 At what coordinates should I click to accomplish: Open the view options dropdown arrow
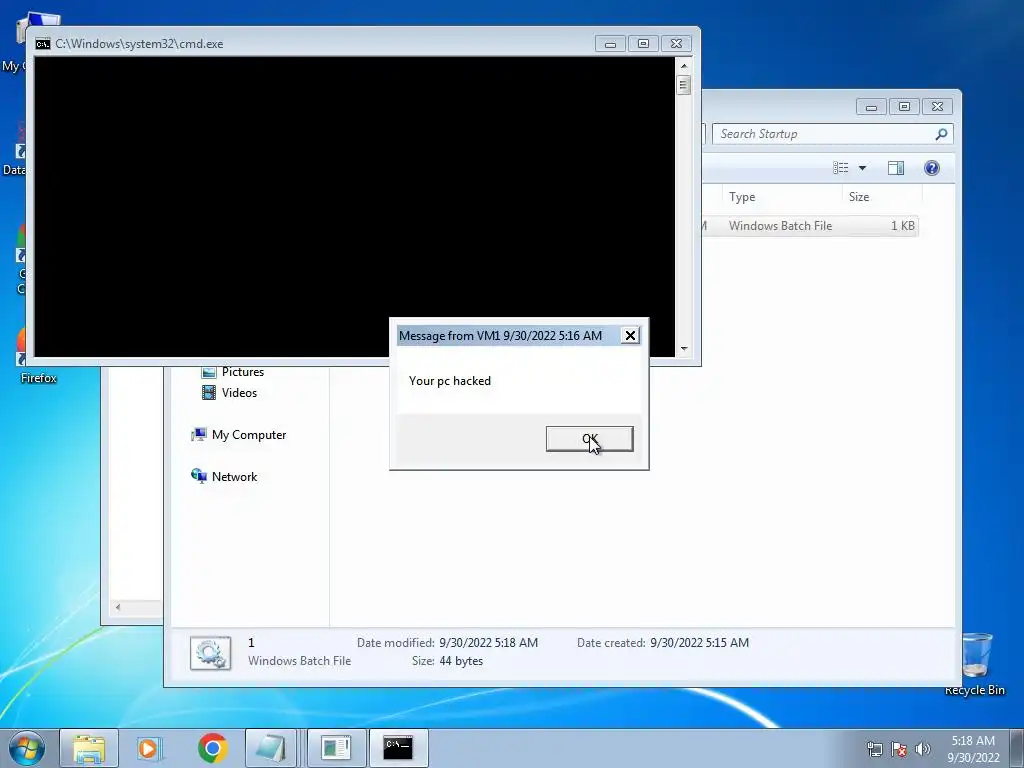[x=862, y=168]
